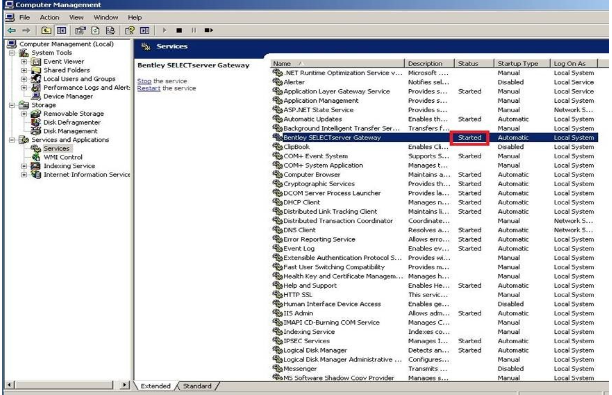Viewport: 612px width, 395px height.
Task: Click the Disk Defragmenter tree icon
Action: coord(36,122)
